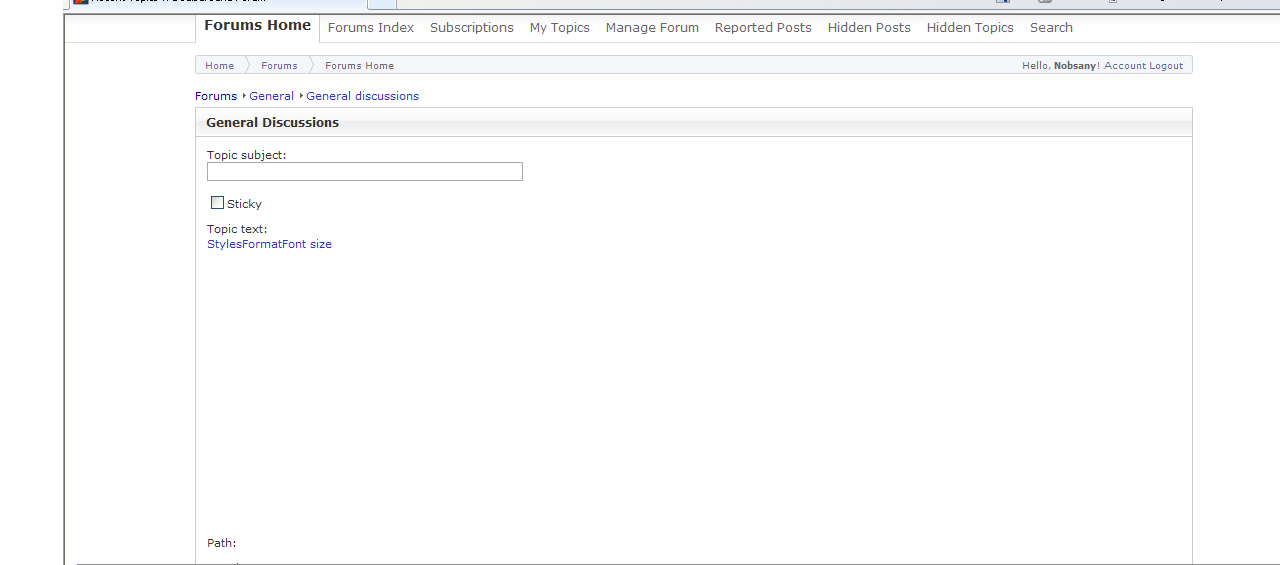Open the General discussions path link
The image size is (1280, 565).
click(362, 96)
